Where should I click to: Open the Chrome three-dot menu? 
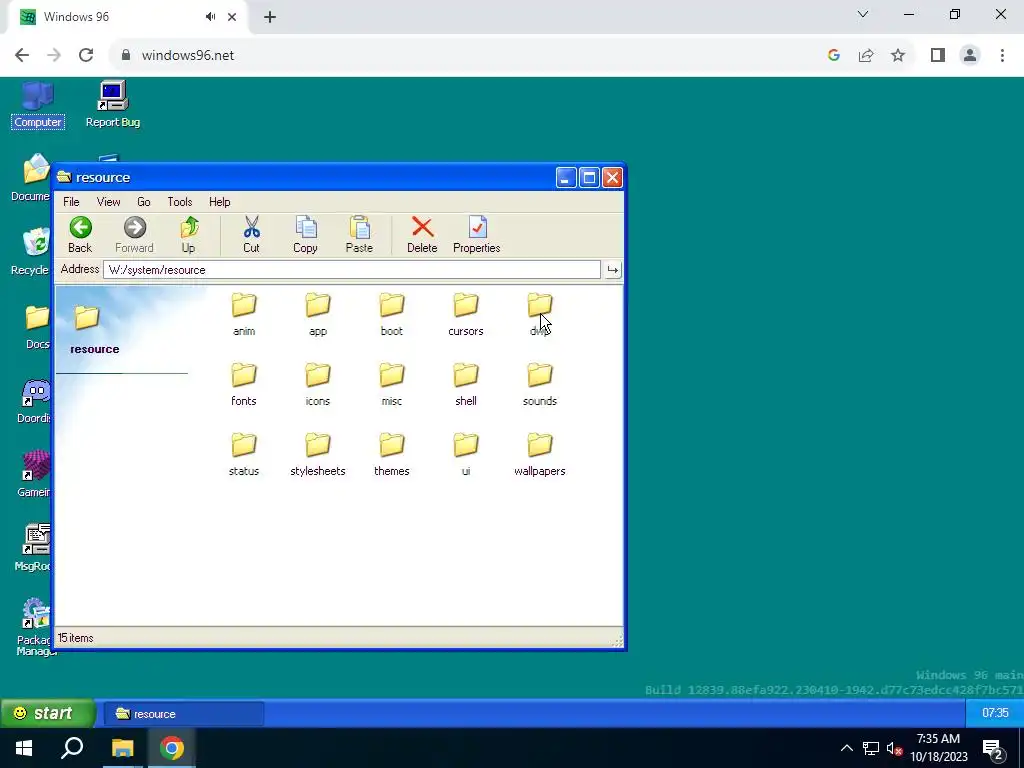tap(1002, 56)
